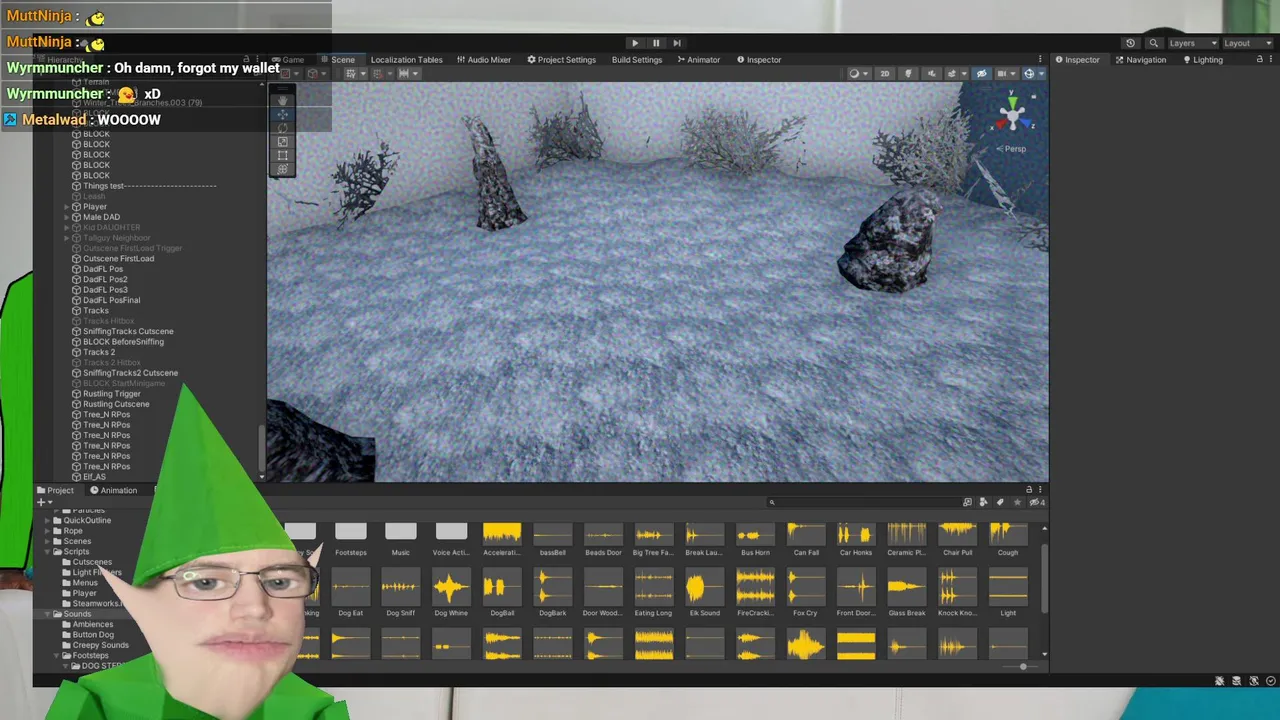The width and height of the screenshot is (1280, 720).
Task: Select the Scale tool in Scene overlay
Action: coord(283,142)
